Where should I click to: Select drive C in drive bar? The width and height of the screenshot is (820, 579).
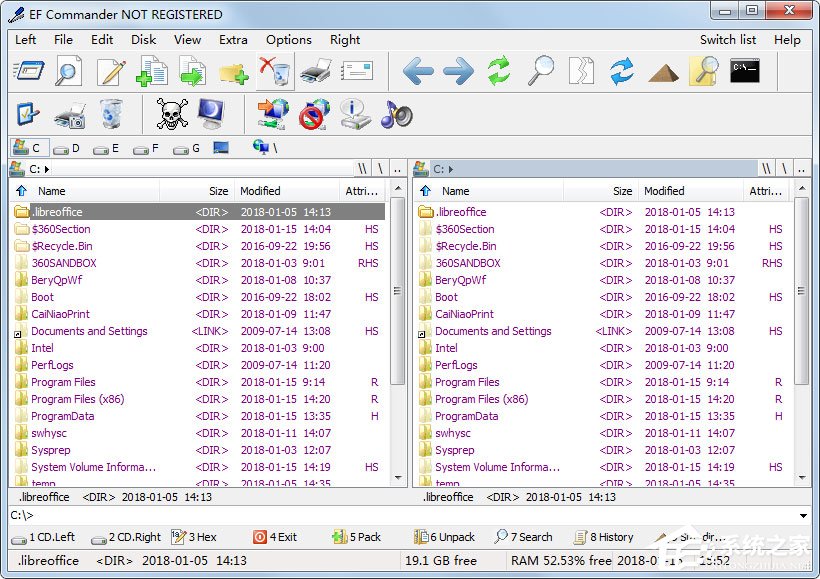click(x=29, y=148)
